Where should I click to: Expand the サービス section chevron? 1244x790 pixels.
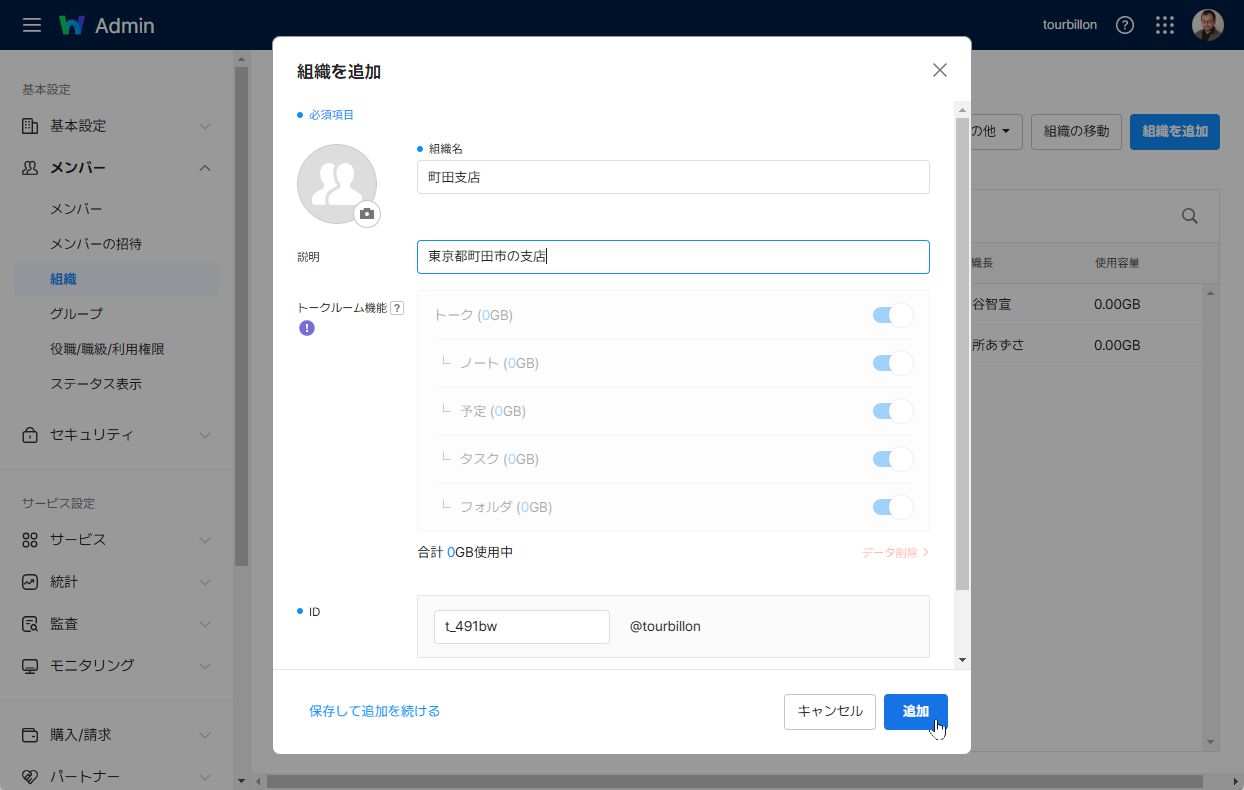[205, 540]
